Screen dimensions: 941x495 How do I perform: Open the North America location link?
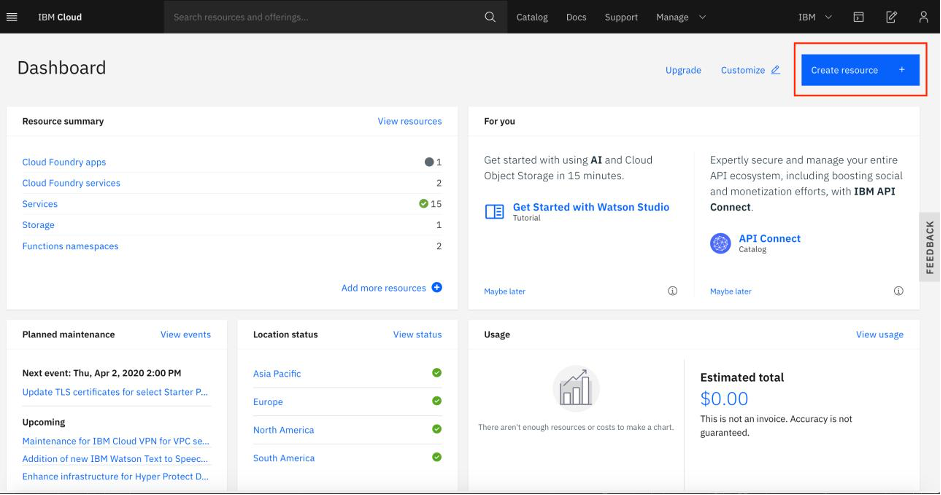[283, 430]
